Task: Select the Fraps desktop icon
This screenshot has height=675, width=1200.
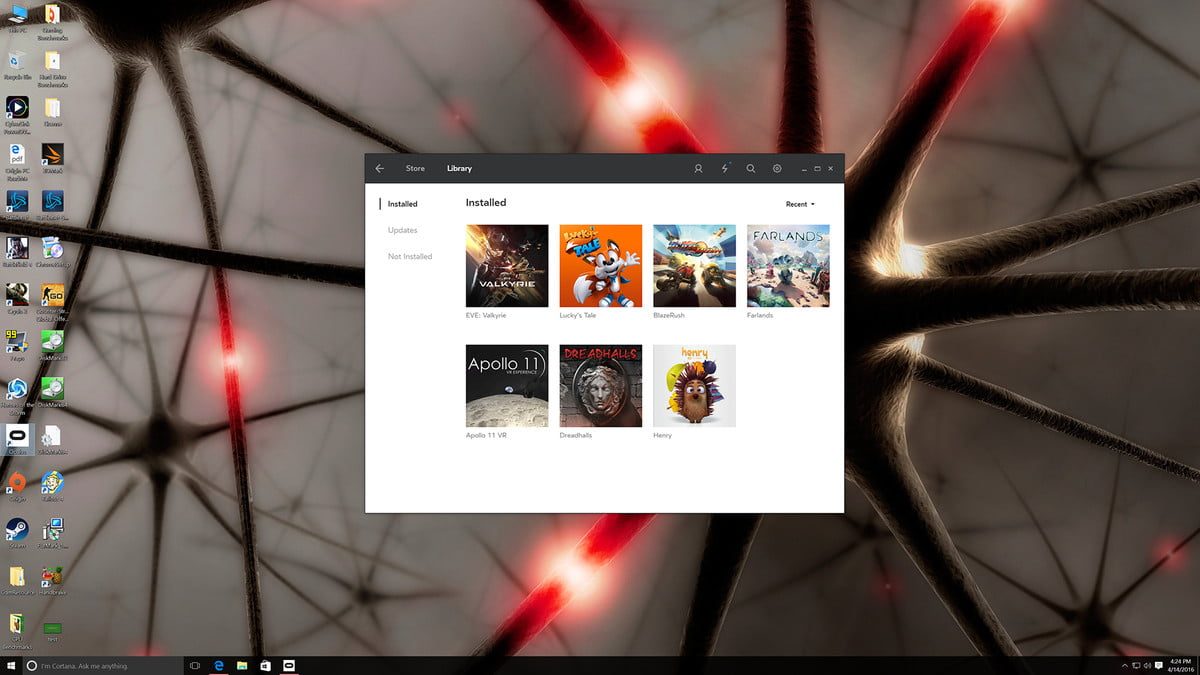Action: [x=17, y=345]
